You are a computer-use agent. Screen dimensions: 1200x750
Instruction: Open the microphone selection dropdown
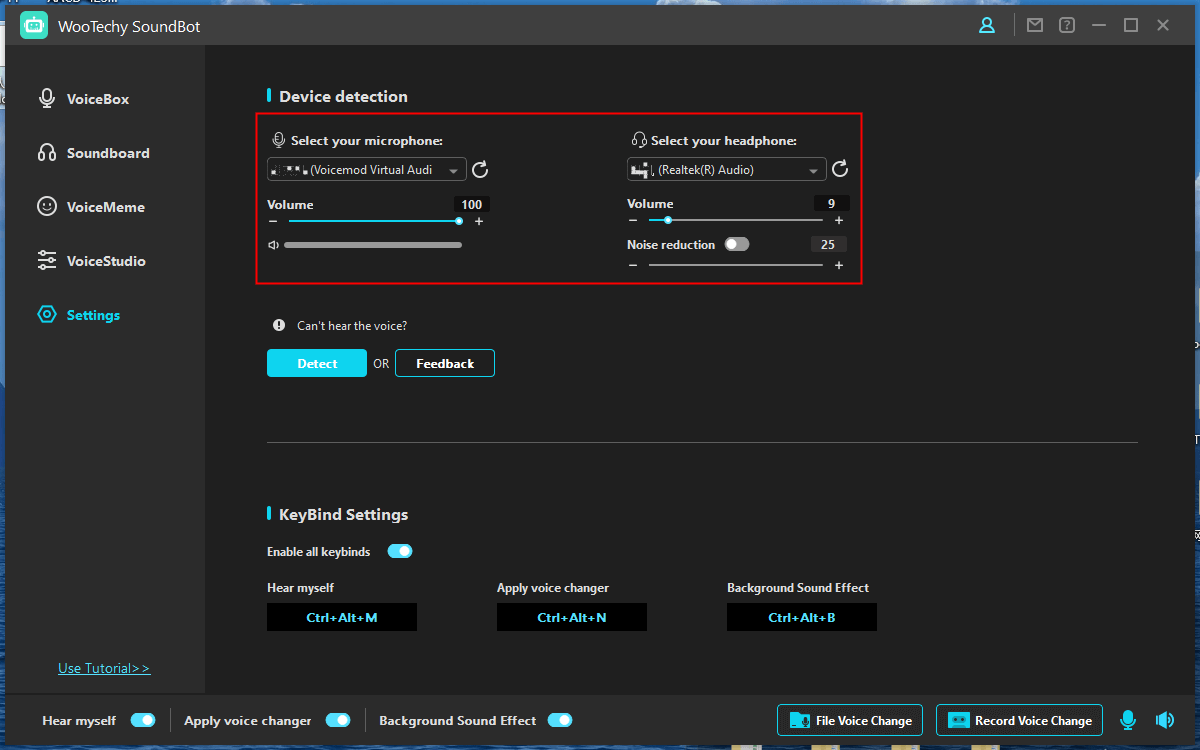coord(367,170)
